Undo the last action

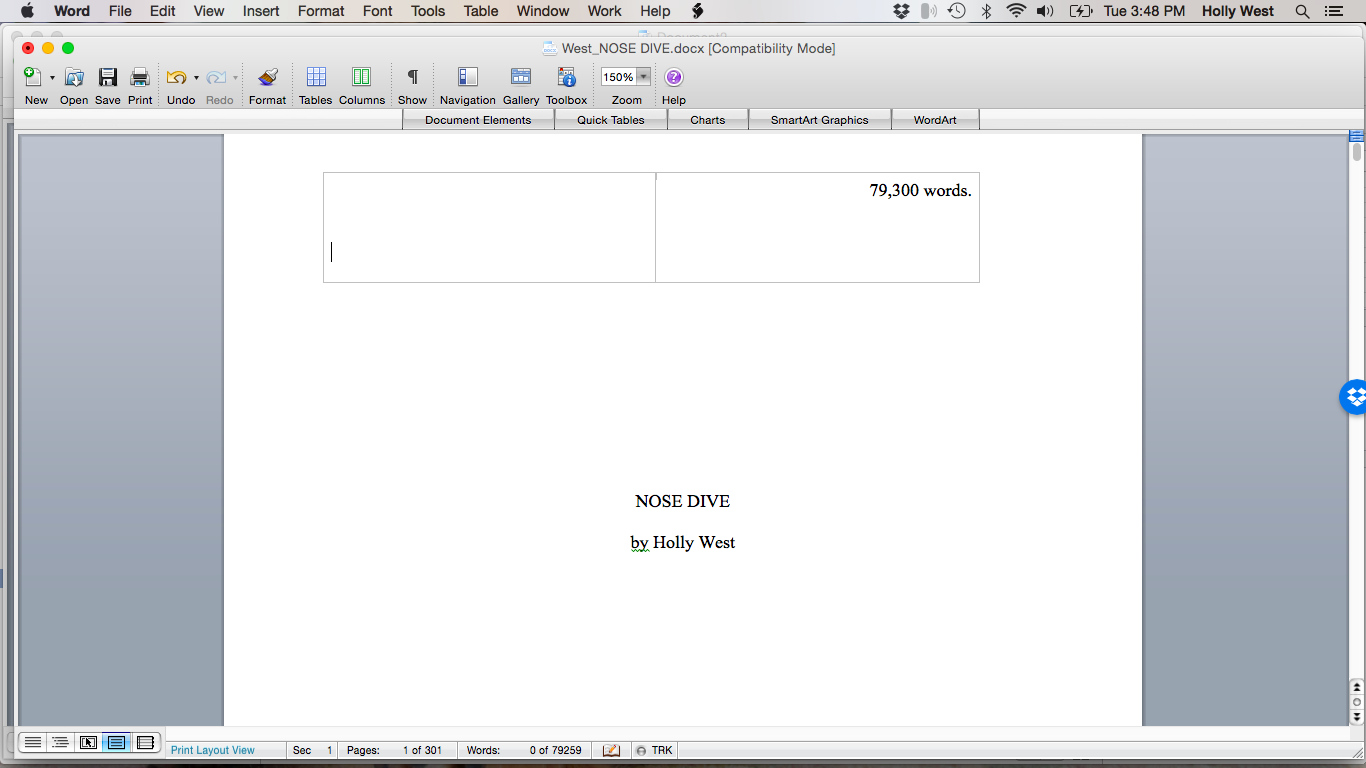click(177, 77)
